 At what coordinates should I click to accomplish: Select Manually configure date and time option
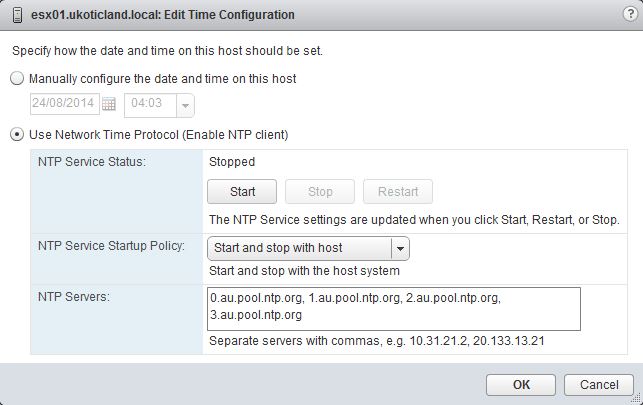[x=17, y=78]
